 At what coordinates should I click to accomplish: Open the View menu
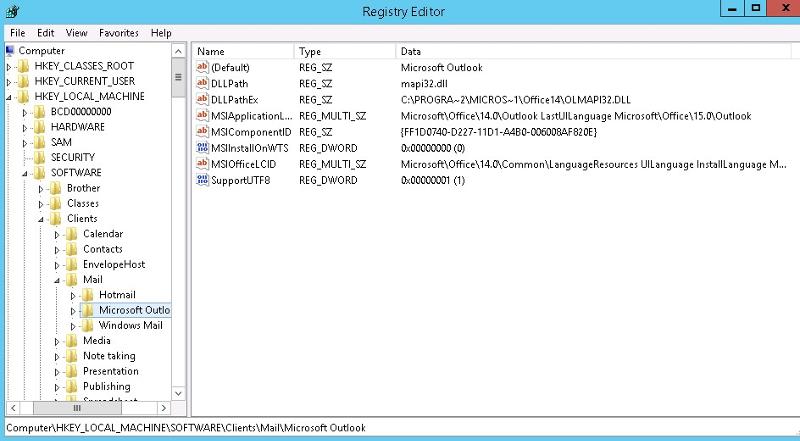point(77,33)
